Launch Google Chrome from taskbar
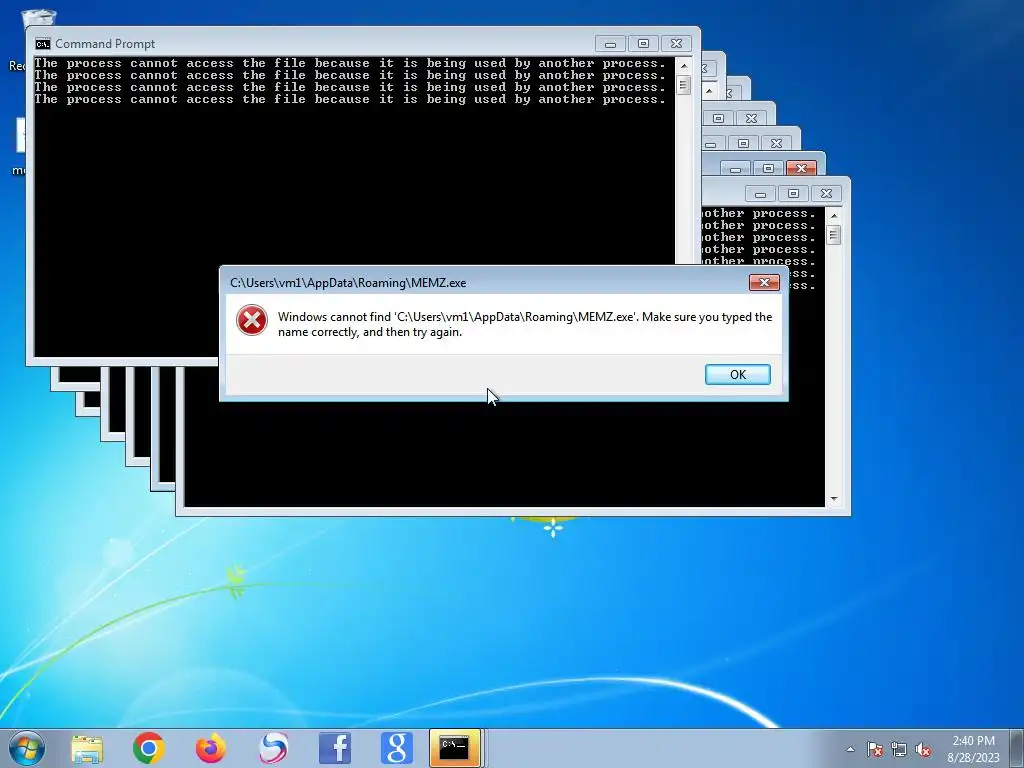 pyautogui.click(x=149, y=748)
